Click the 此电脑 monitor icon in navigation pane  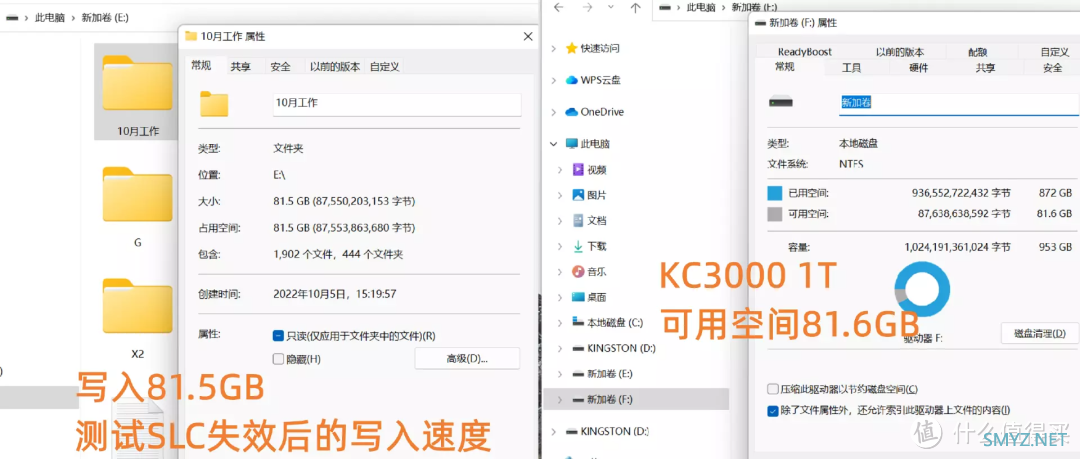point(571,143)
